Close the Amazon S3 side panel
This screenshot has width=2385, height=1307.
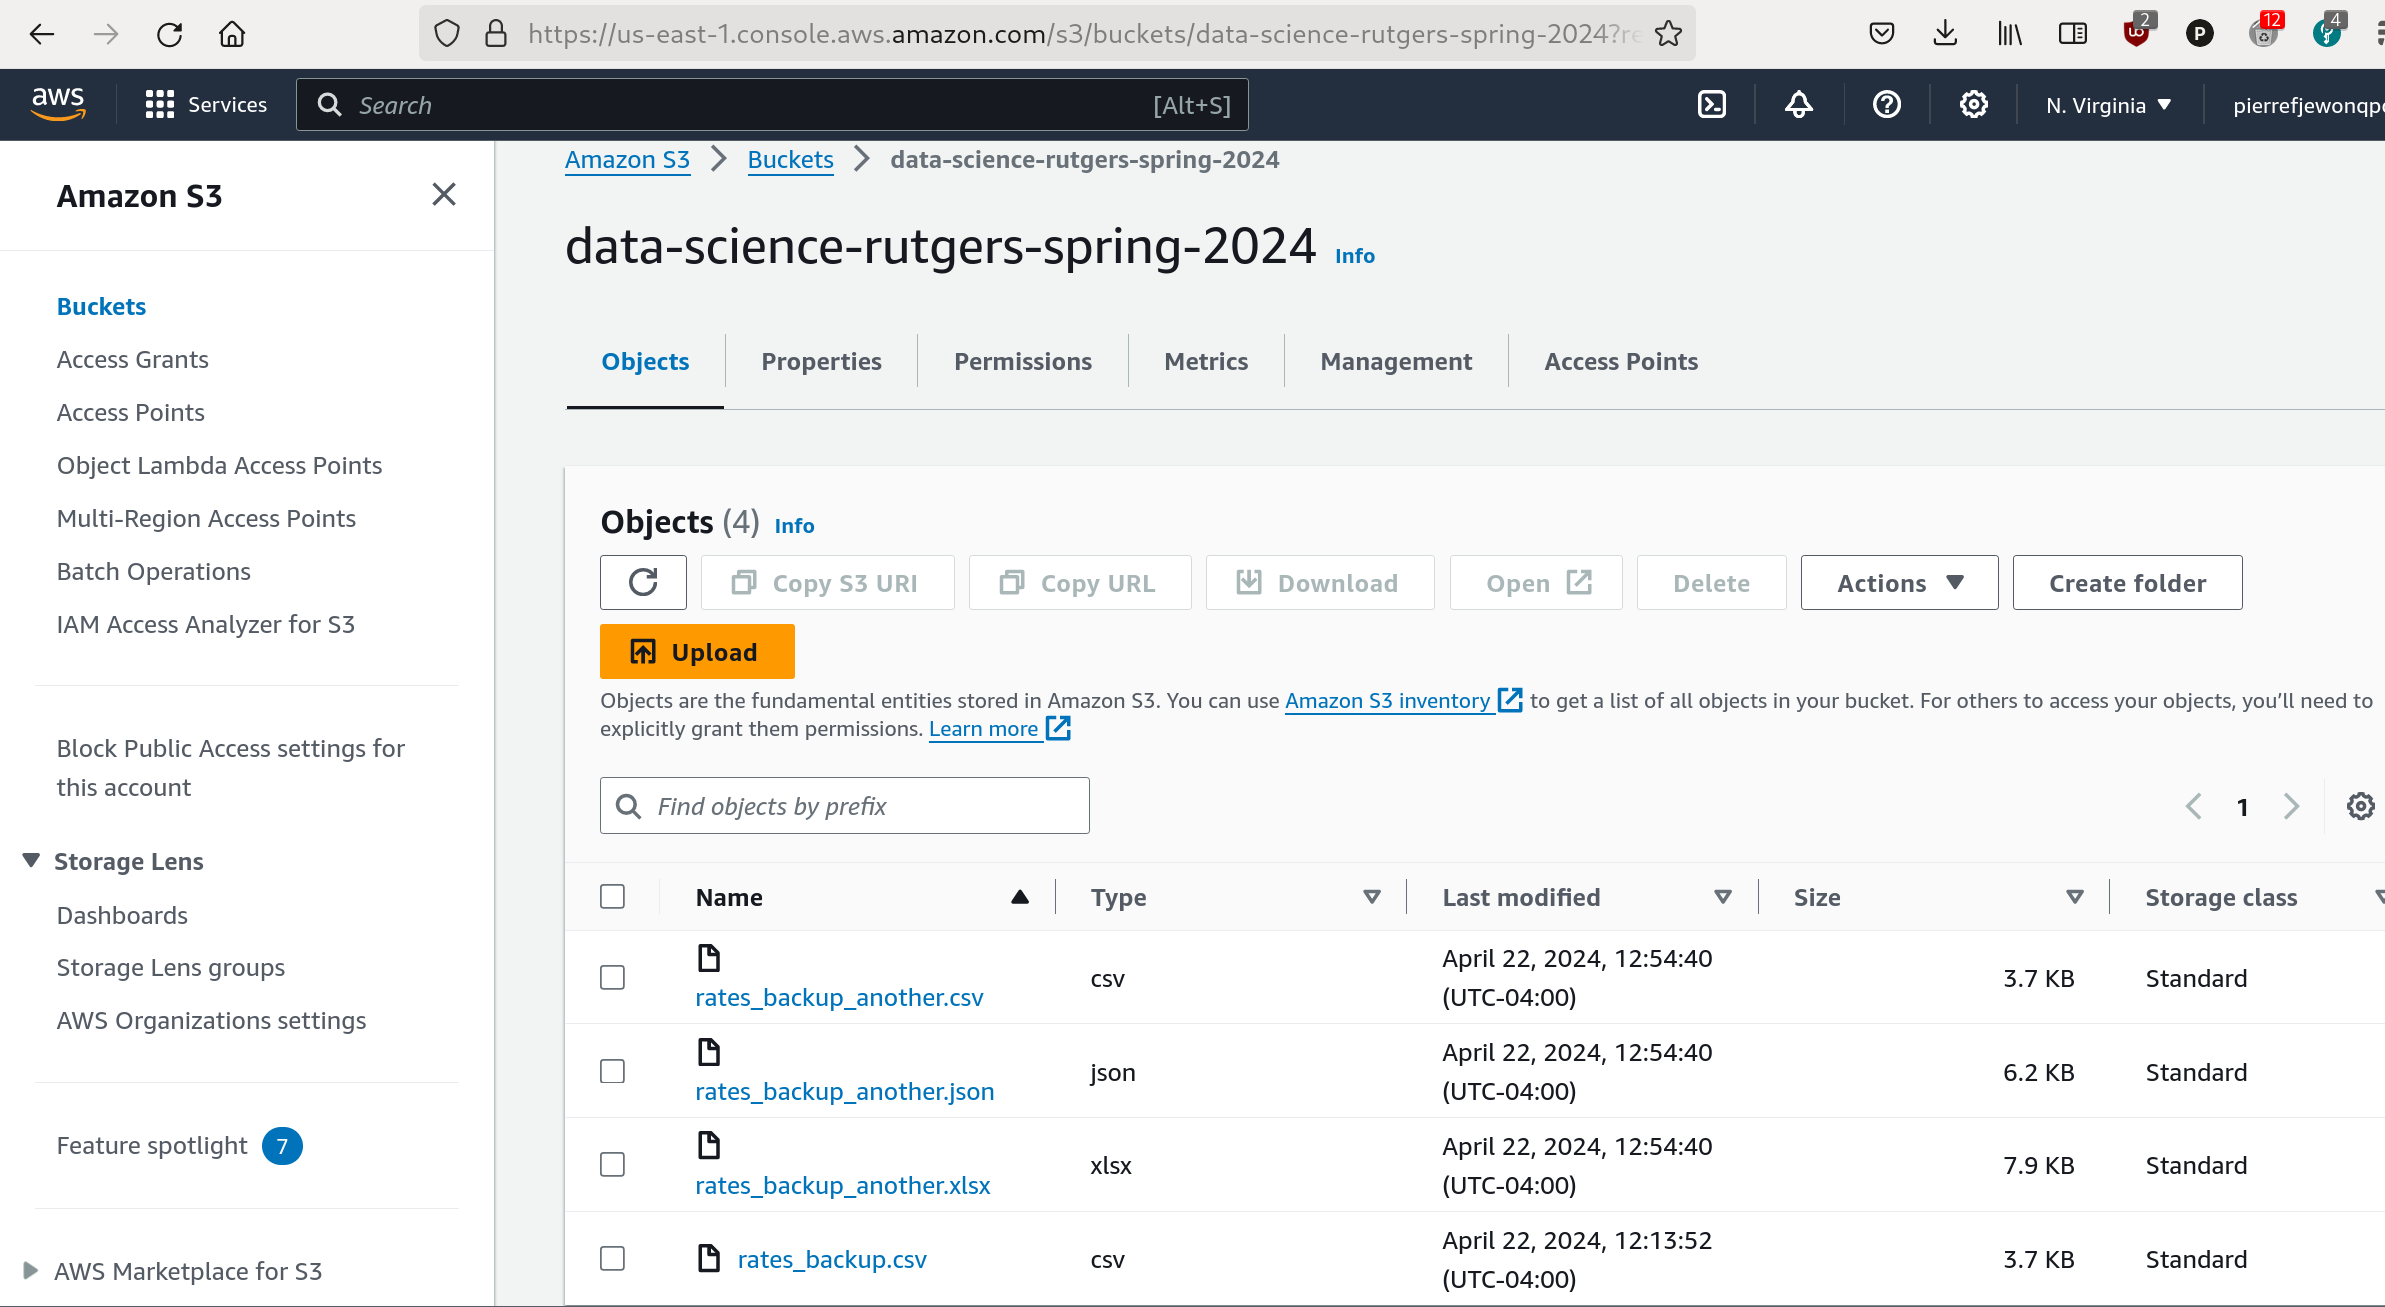click(x=444, y=194)
